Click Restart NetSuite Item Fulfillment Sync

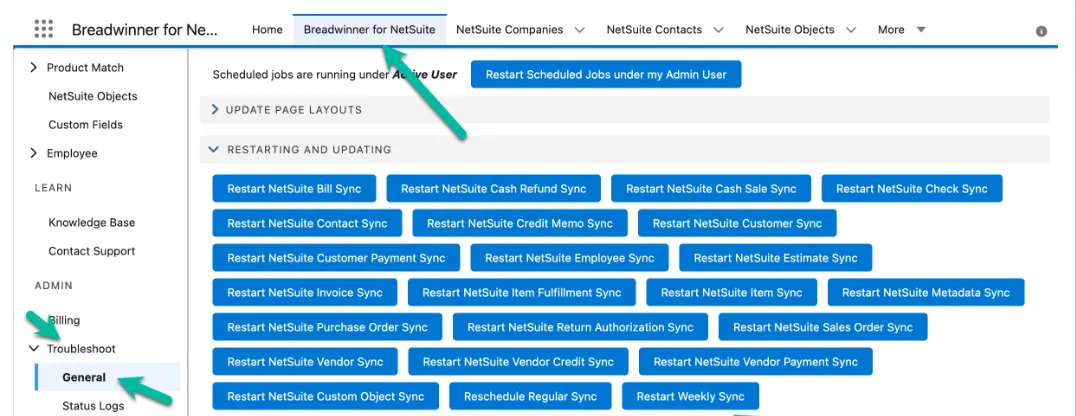(x=522, y=292)
